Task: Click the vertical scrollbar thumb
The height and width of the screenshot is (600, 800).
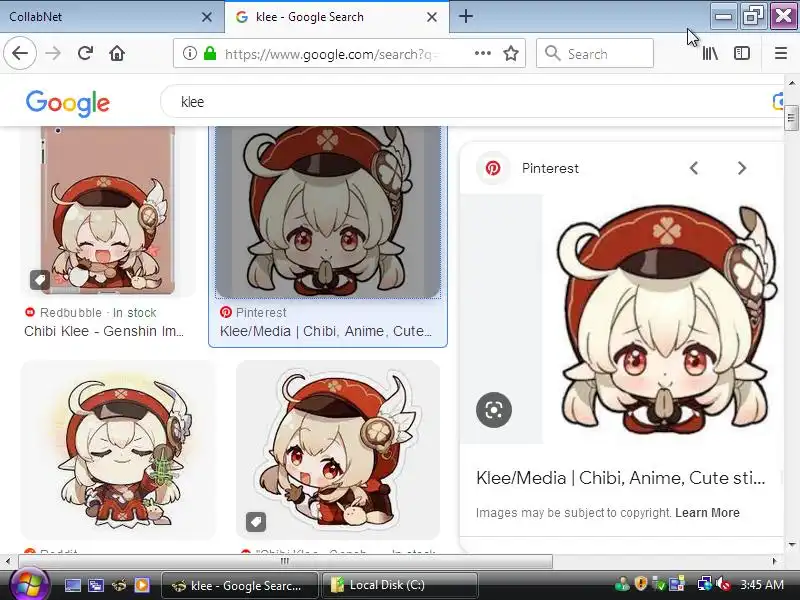Action: [791, 118]
